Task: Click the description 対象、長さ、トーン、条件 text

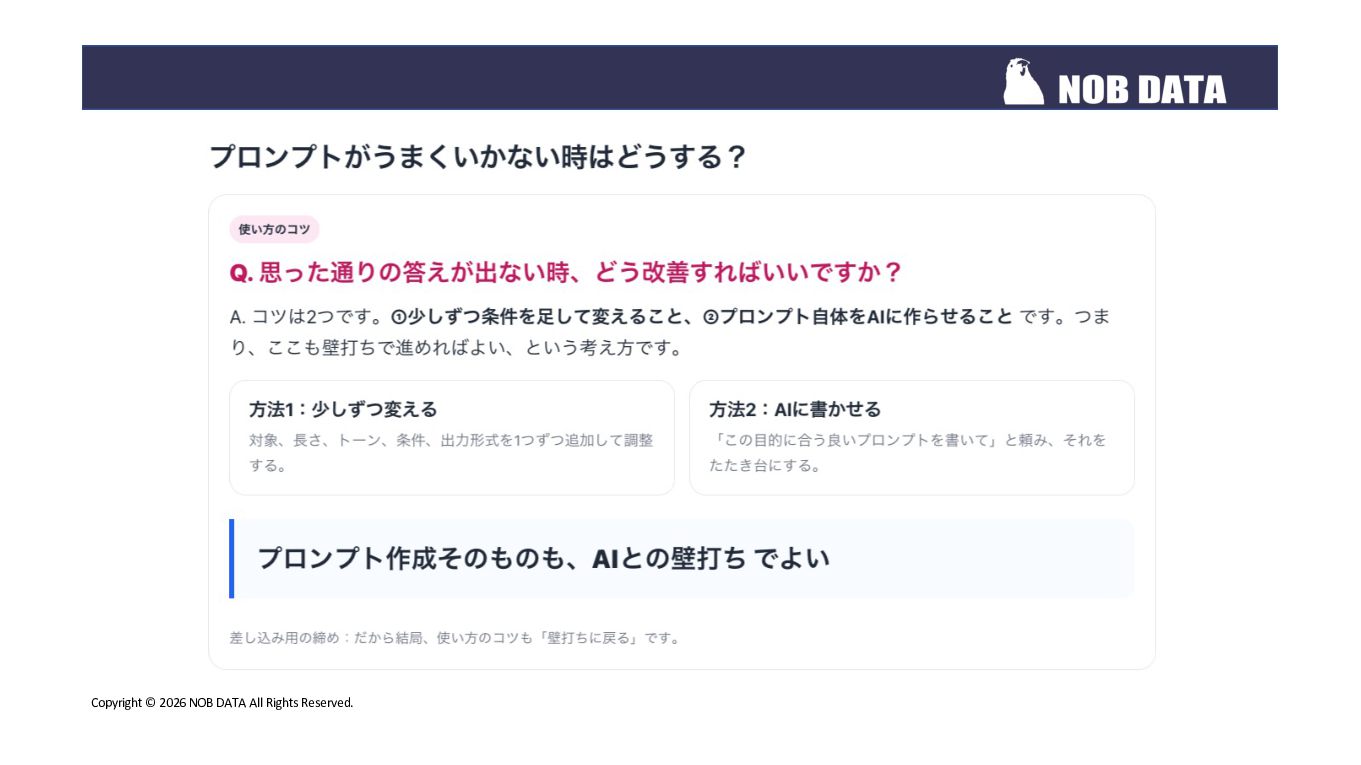Action: coord(451,452)
